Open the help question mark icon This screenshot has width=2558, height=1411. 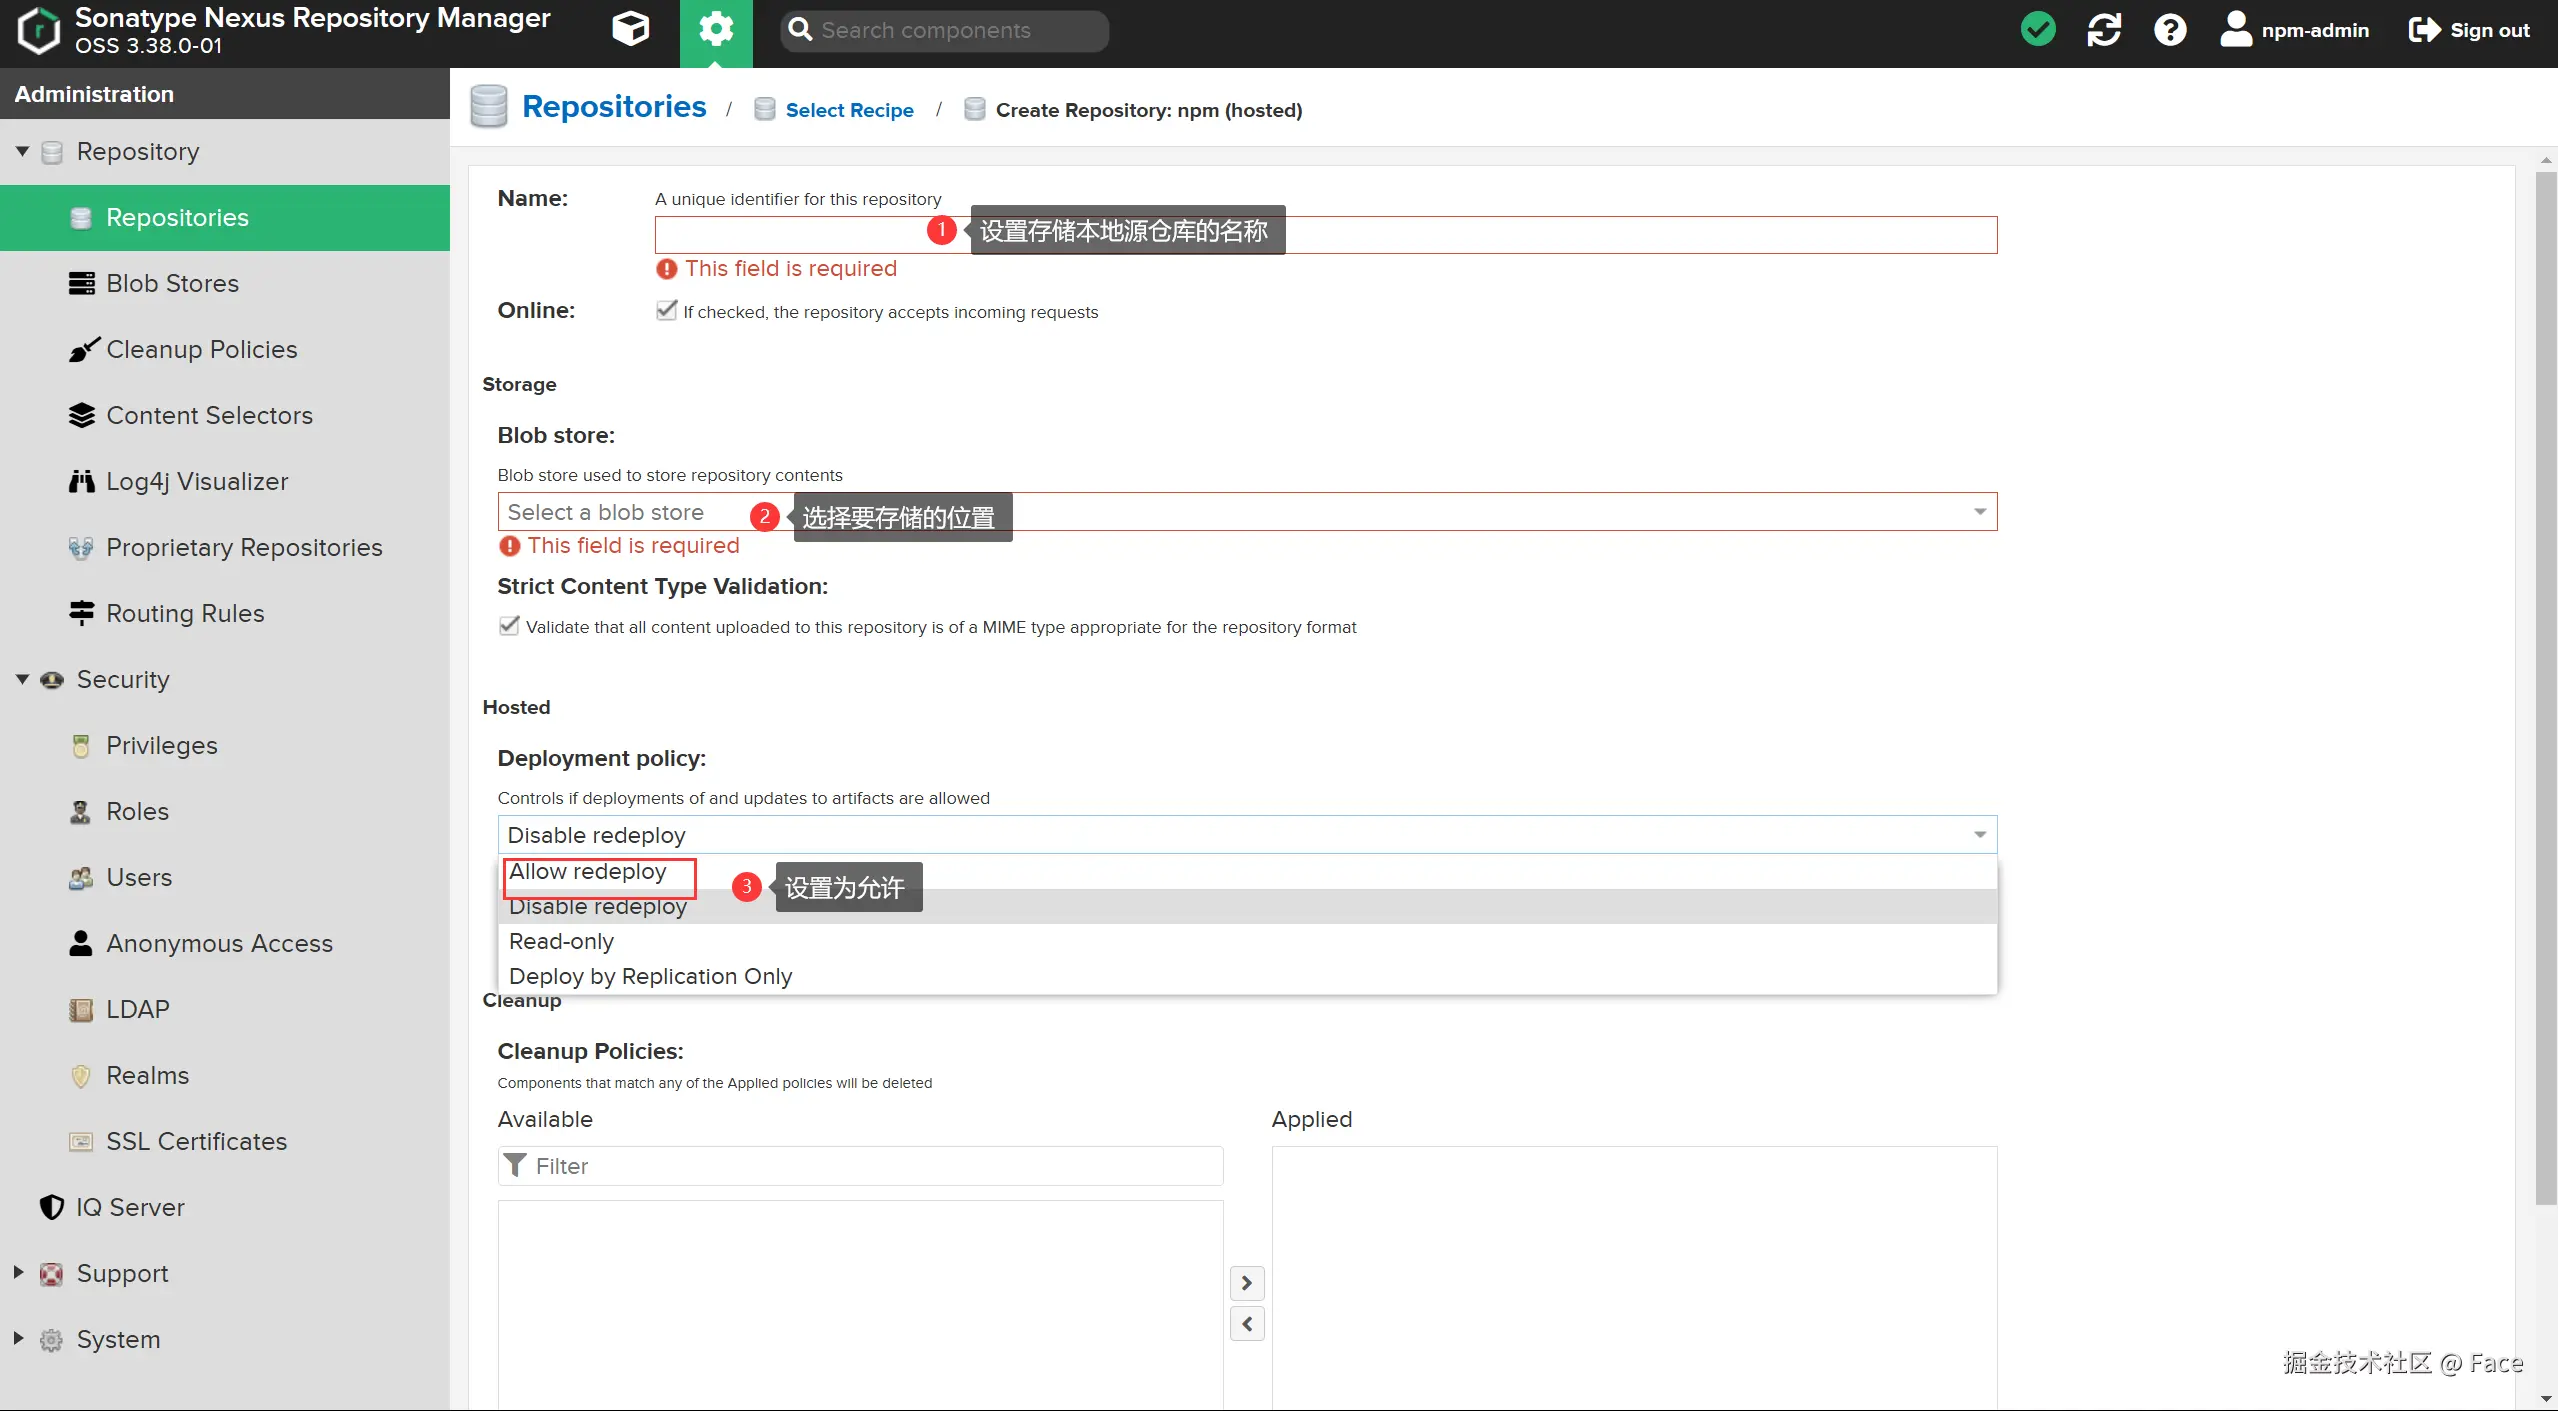[2169, 30]
